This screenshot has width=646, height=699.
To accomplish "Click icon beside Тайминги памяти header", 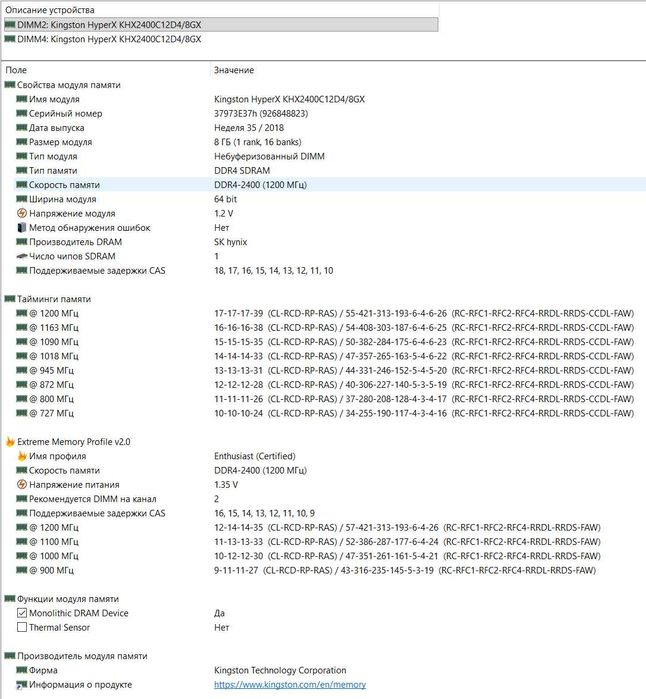I will pyautogui.click(x=10, y=299).
